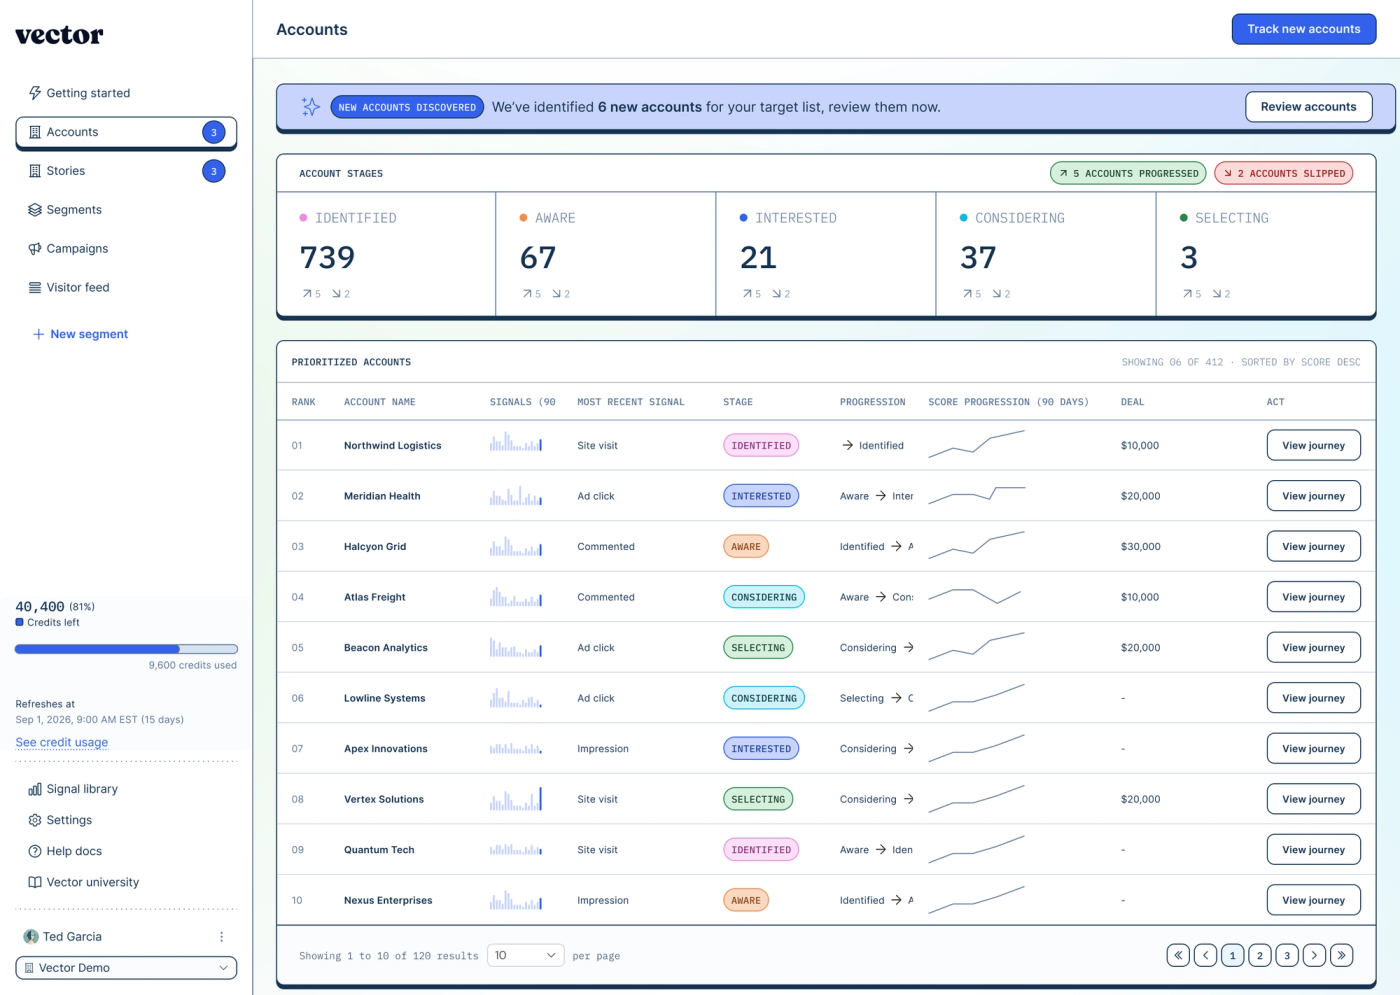
Task: Click the Accounts badge showing 3
Action: point(214,132)
